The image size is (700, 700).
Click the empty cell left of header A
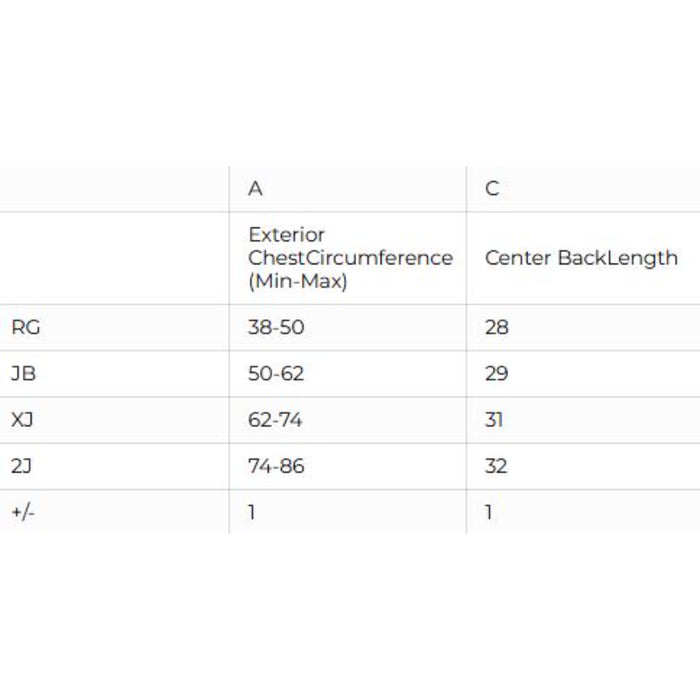click(114, 189)
